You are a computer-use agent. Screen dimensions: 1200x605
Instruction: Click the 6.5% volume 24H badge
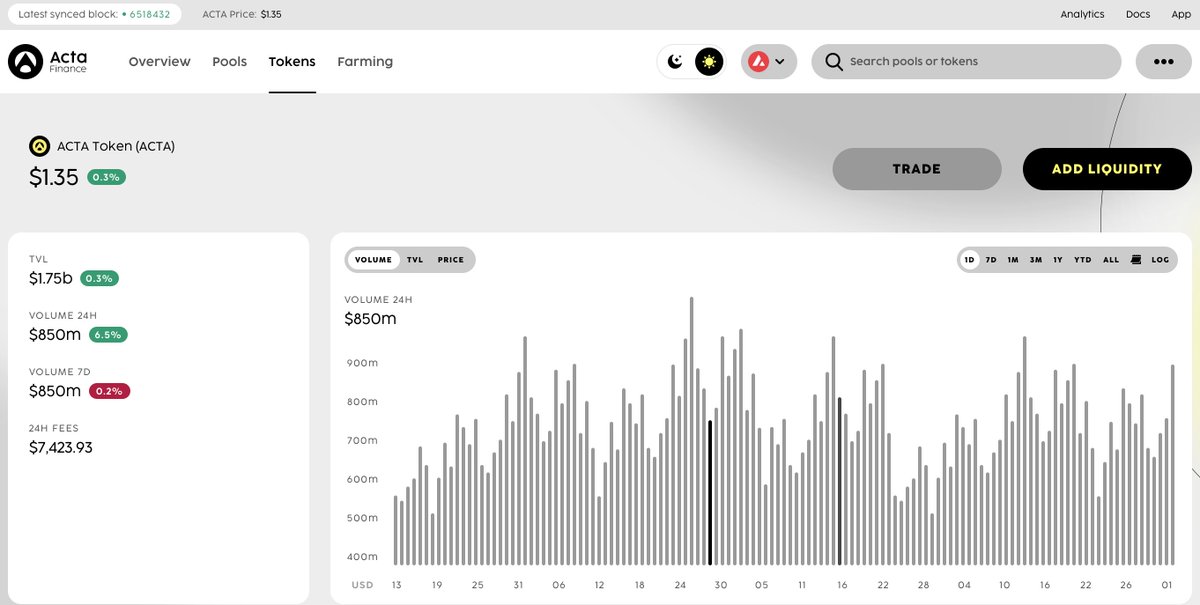point(108,335)
